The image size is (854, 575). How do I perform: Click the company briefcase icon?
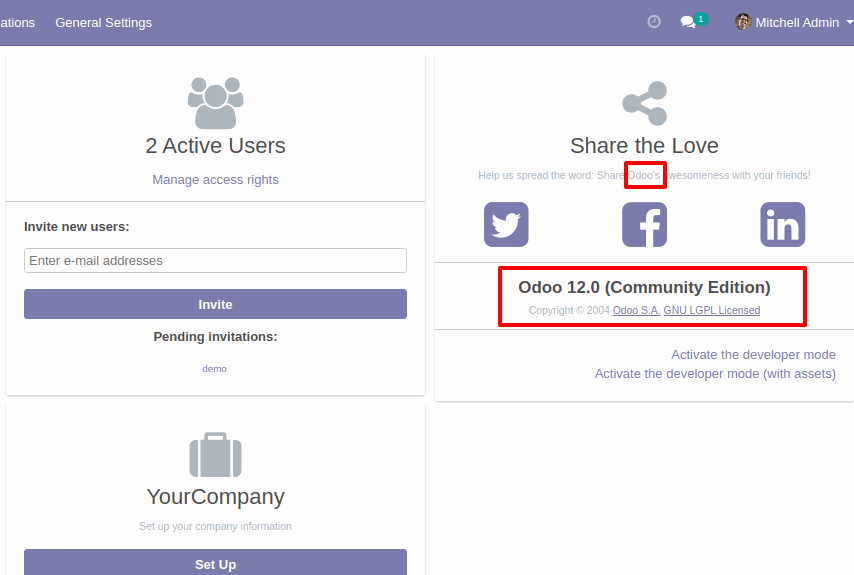215,455
